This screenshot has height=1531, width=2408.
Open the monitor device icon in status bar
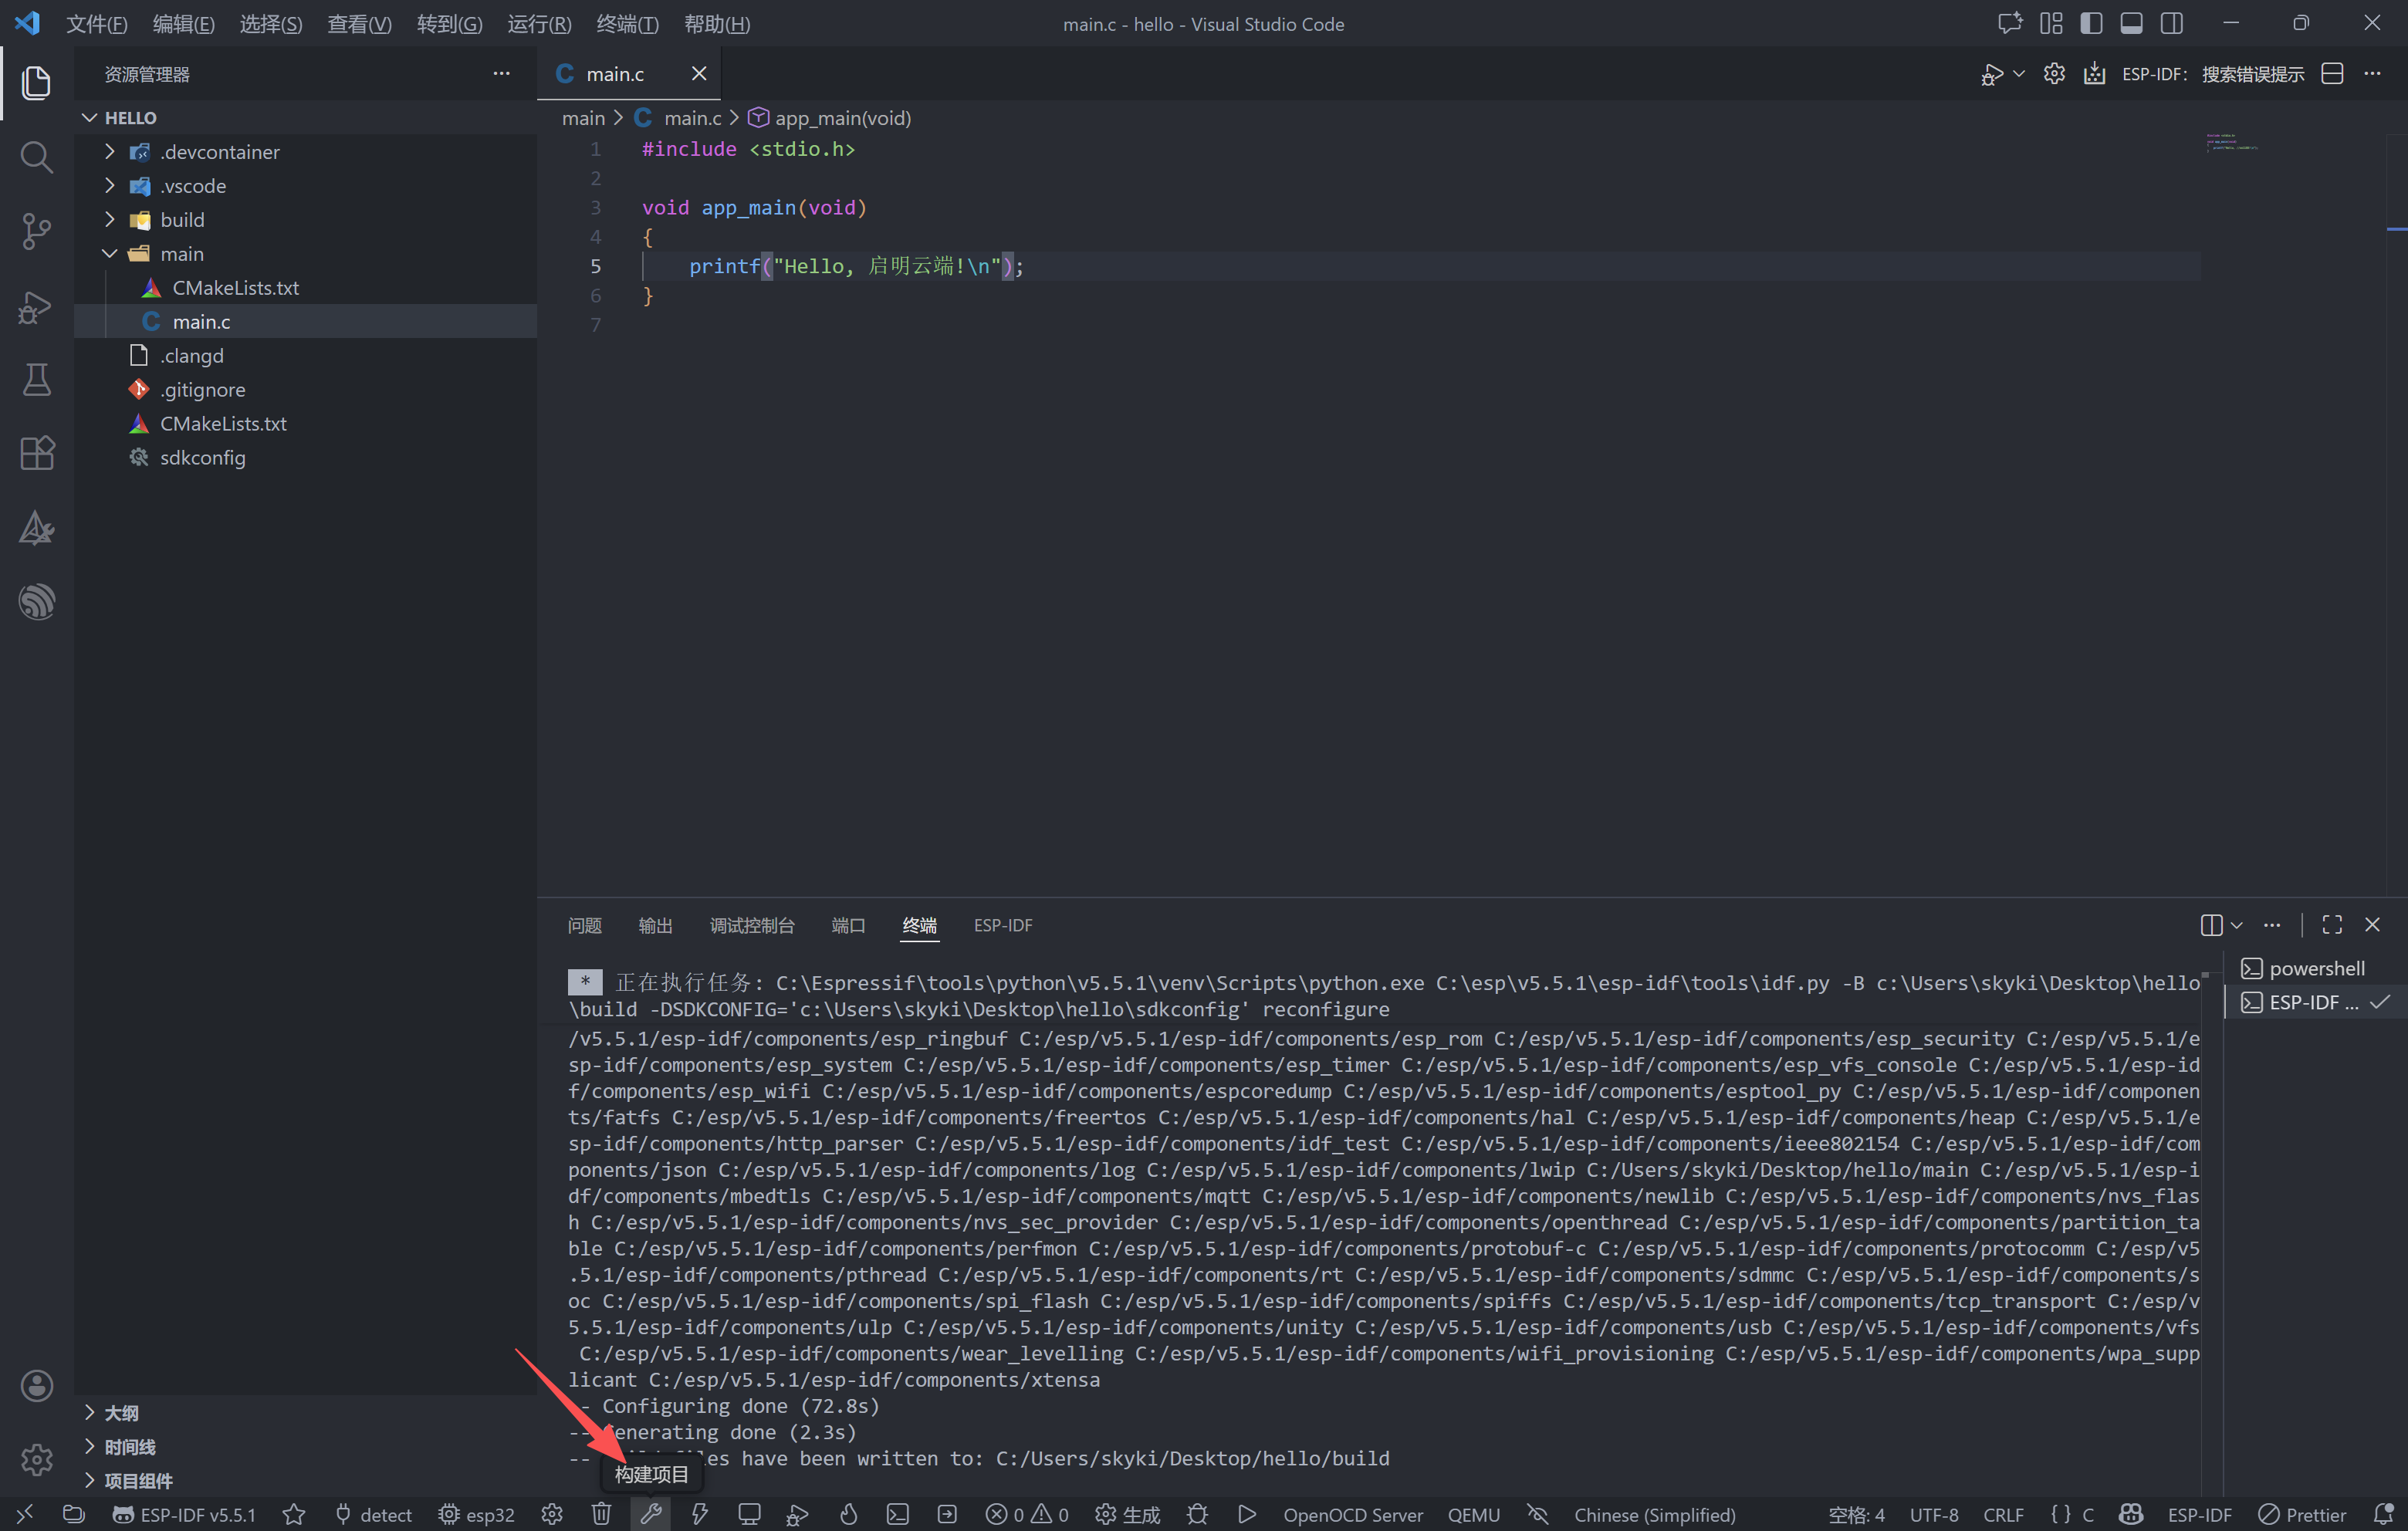click(749, 1514)
